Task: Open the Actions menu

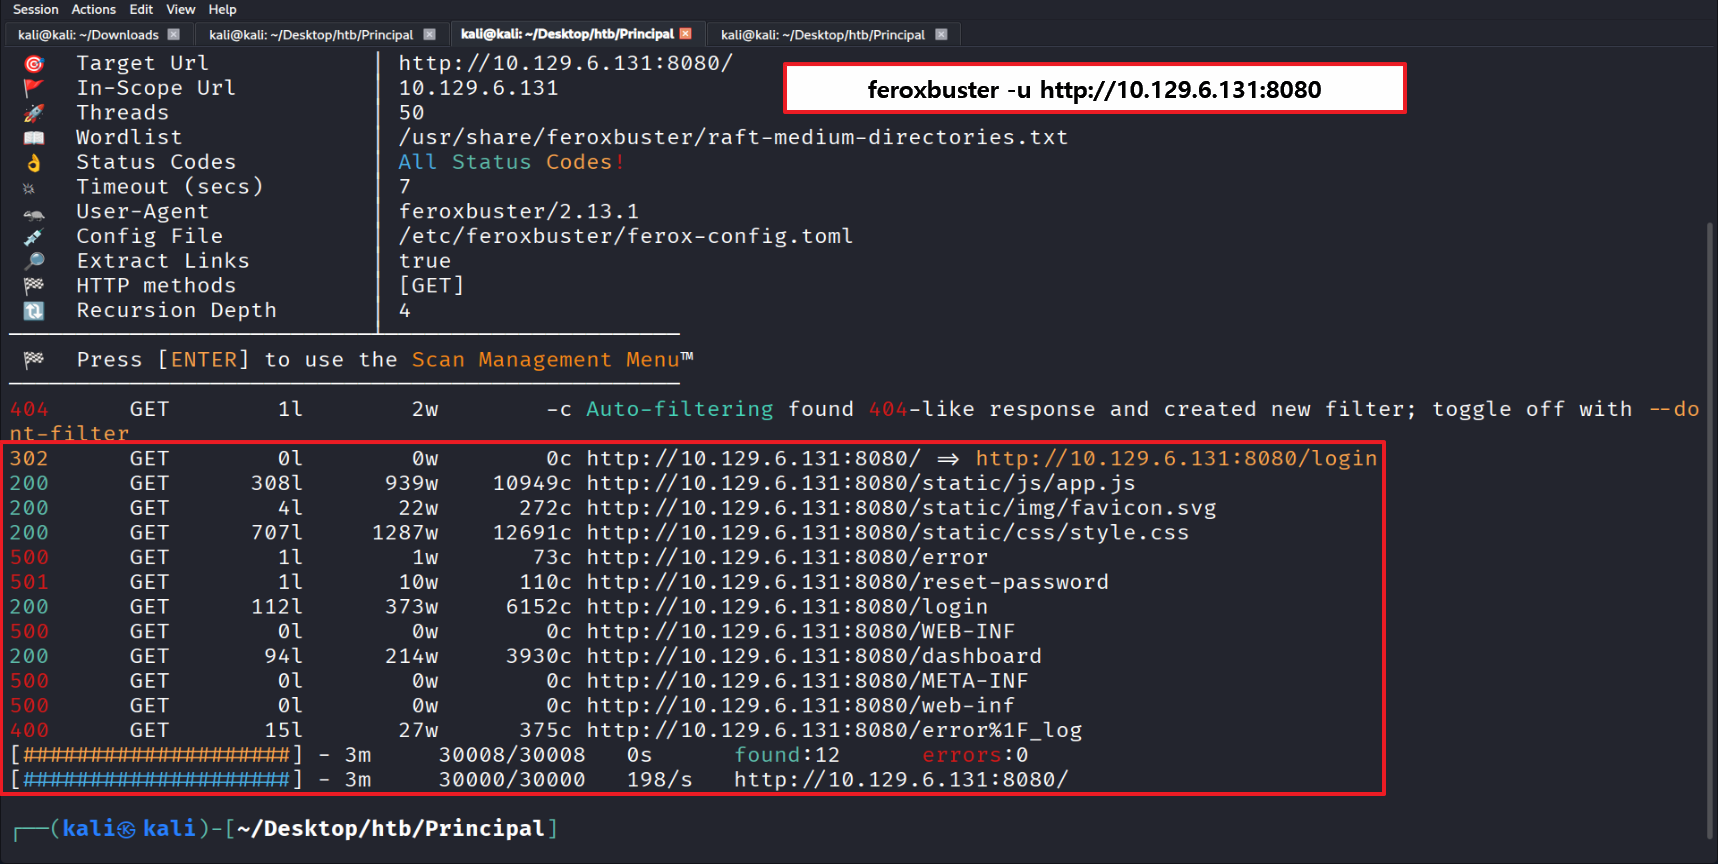Action: (x=94, y=9)
